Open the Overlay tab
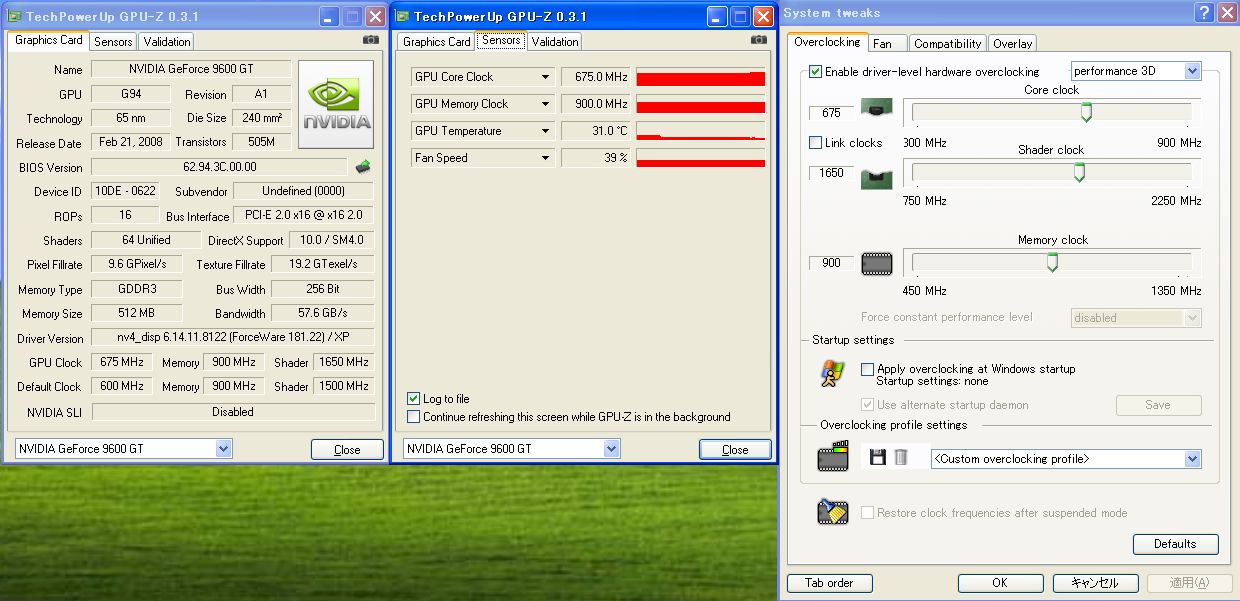Viewport: 1240px width, 601px height. point(1013,43)
